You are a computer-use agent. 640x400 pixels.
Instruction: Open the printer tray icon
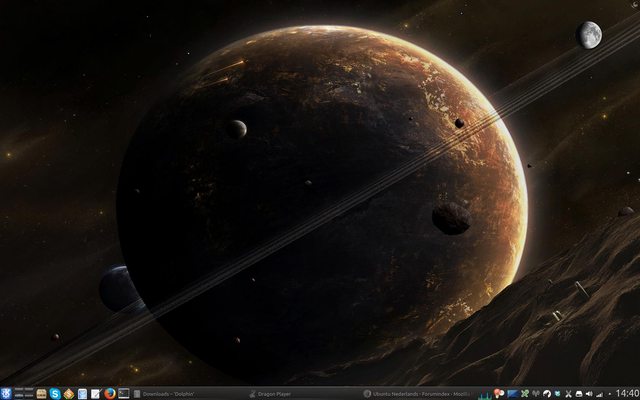(579, 394)
